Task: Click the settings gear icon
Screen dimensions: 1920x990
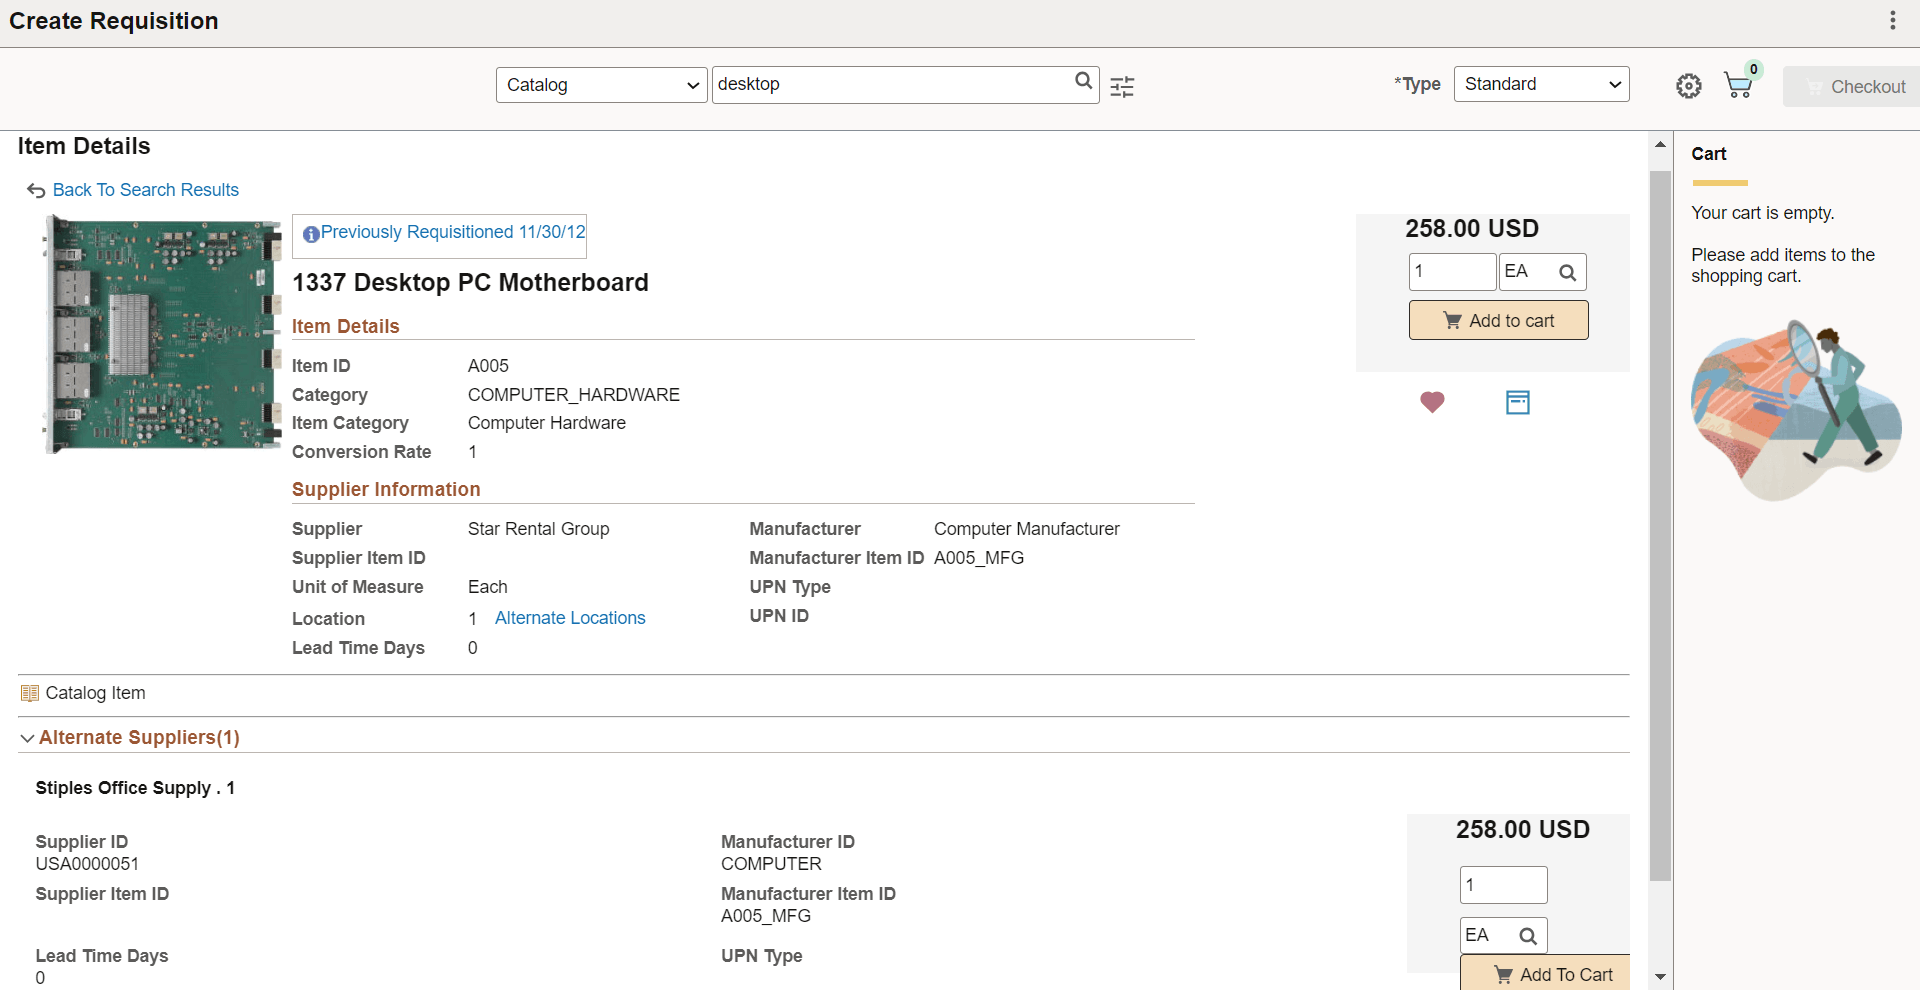Action: (x=1689, y=86)
